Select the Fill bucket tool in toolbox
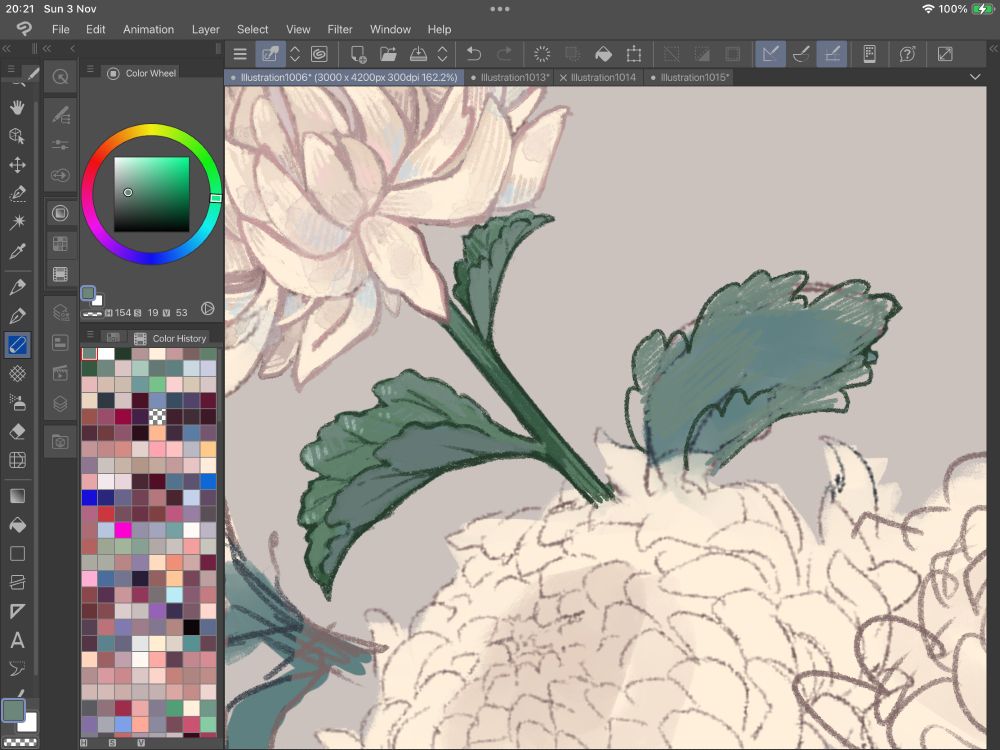Viewport: 1000px width, 750px height. pyautogui.click(x=17, y=525)
